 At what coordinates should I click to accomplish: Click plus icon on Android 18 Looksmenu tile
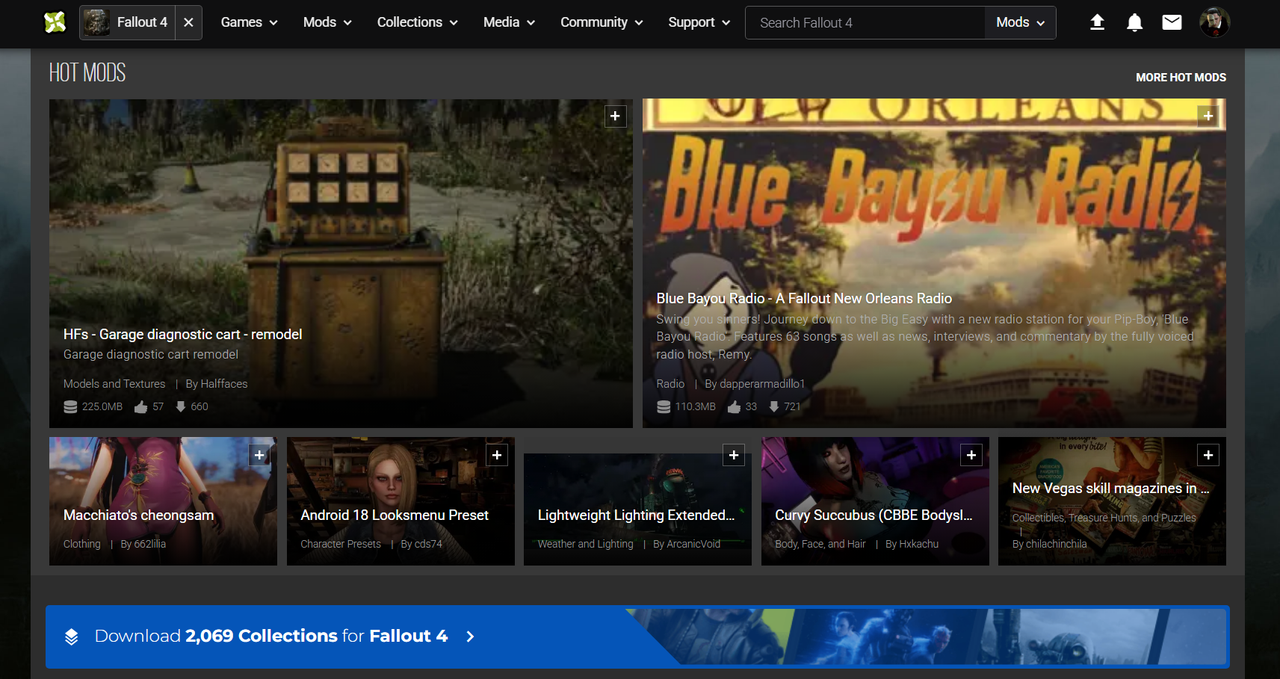[x=496, y=455]
